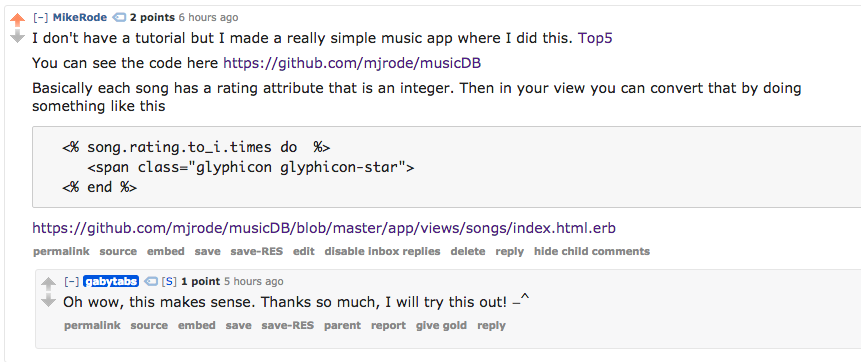The width and height of the screenshot is (861, 362).
Task: Open the Top5 link
Action: [x=595, y=39]
